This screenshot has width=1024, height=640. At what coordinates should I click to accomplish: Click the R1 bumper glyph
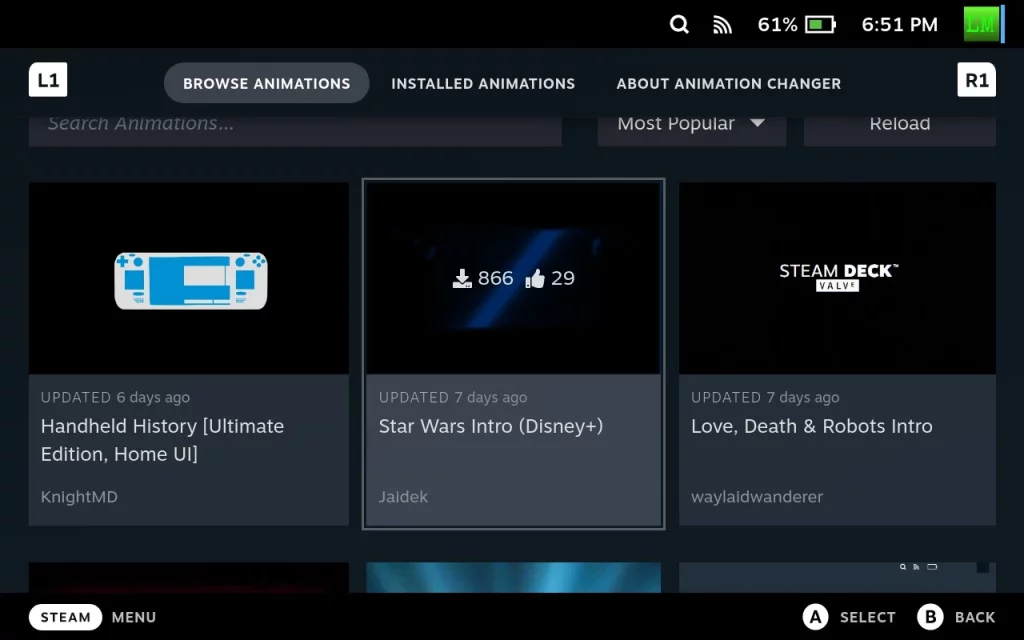(x=976, y=80)
